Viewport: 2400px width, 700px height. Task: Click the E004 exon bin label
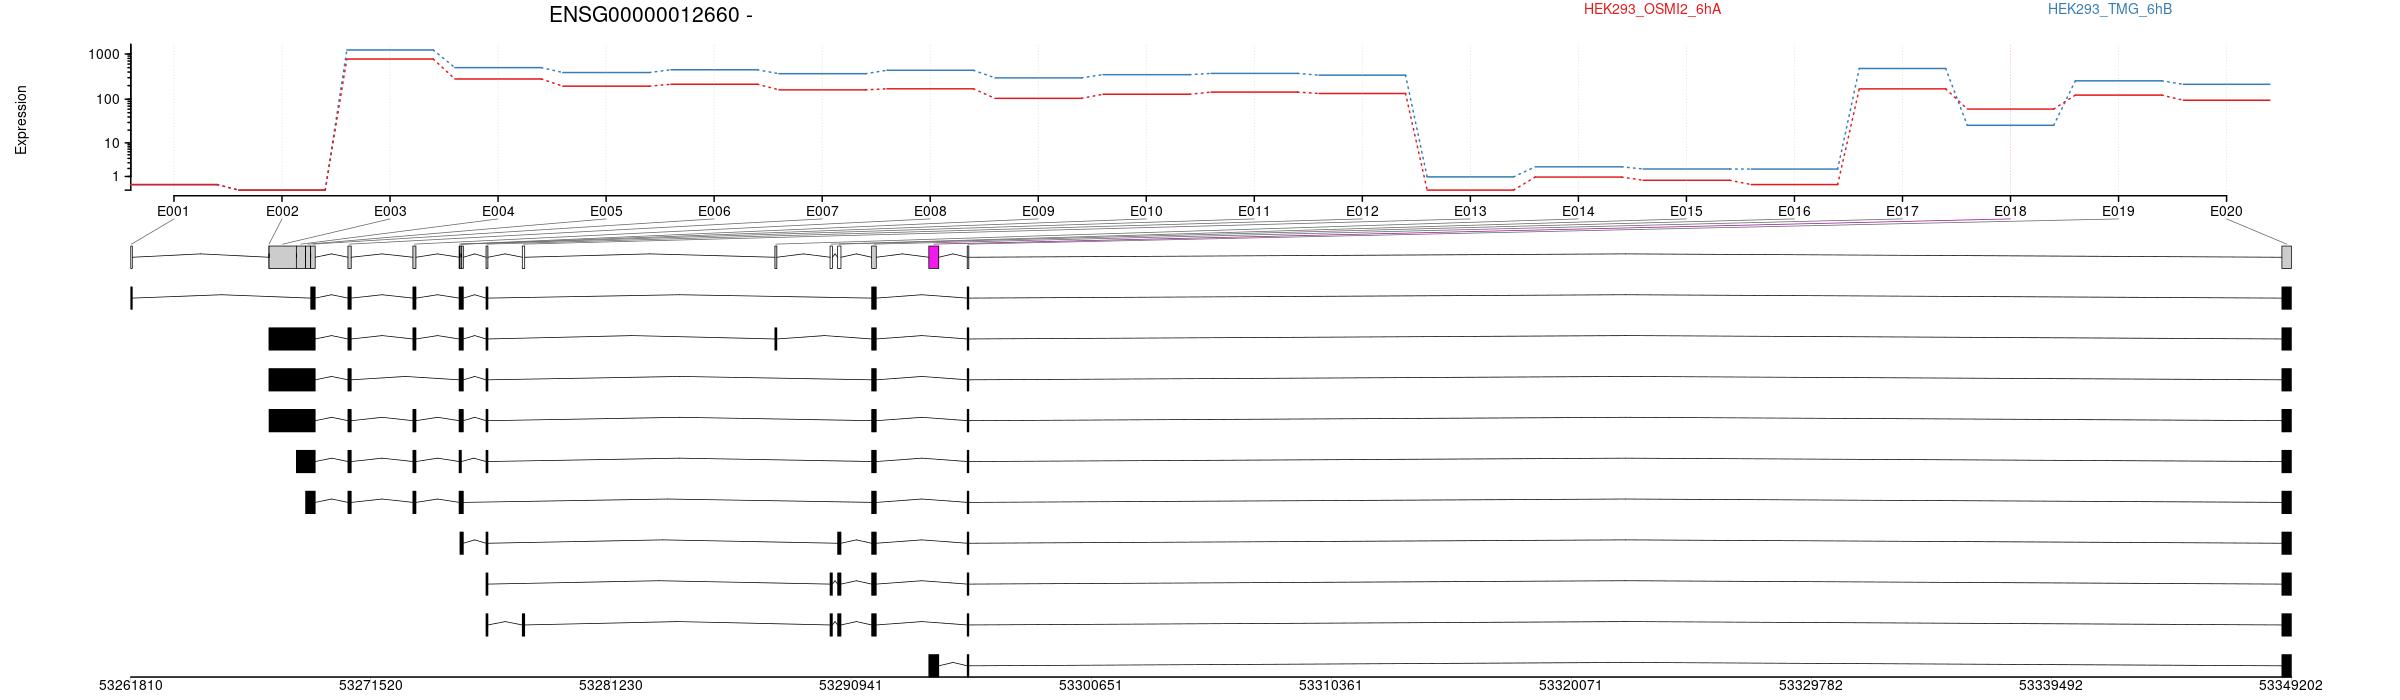498,212
